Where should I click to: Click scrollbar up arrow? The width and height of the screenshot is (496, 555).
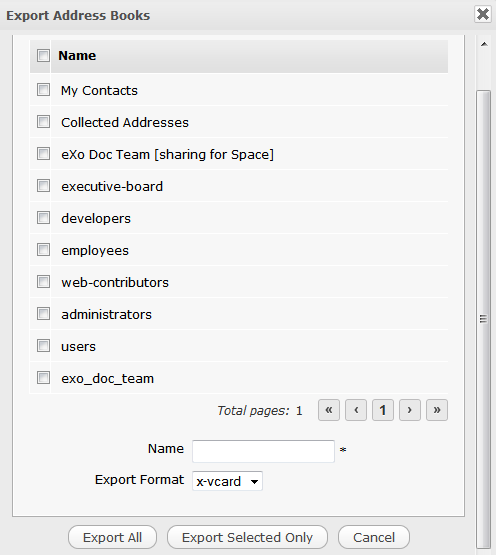[484, 44]
